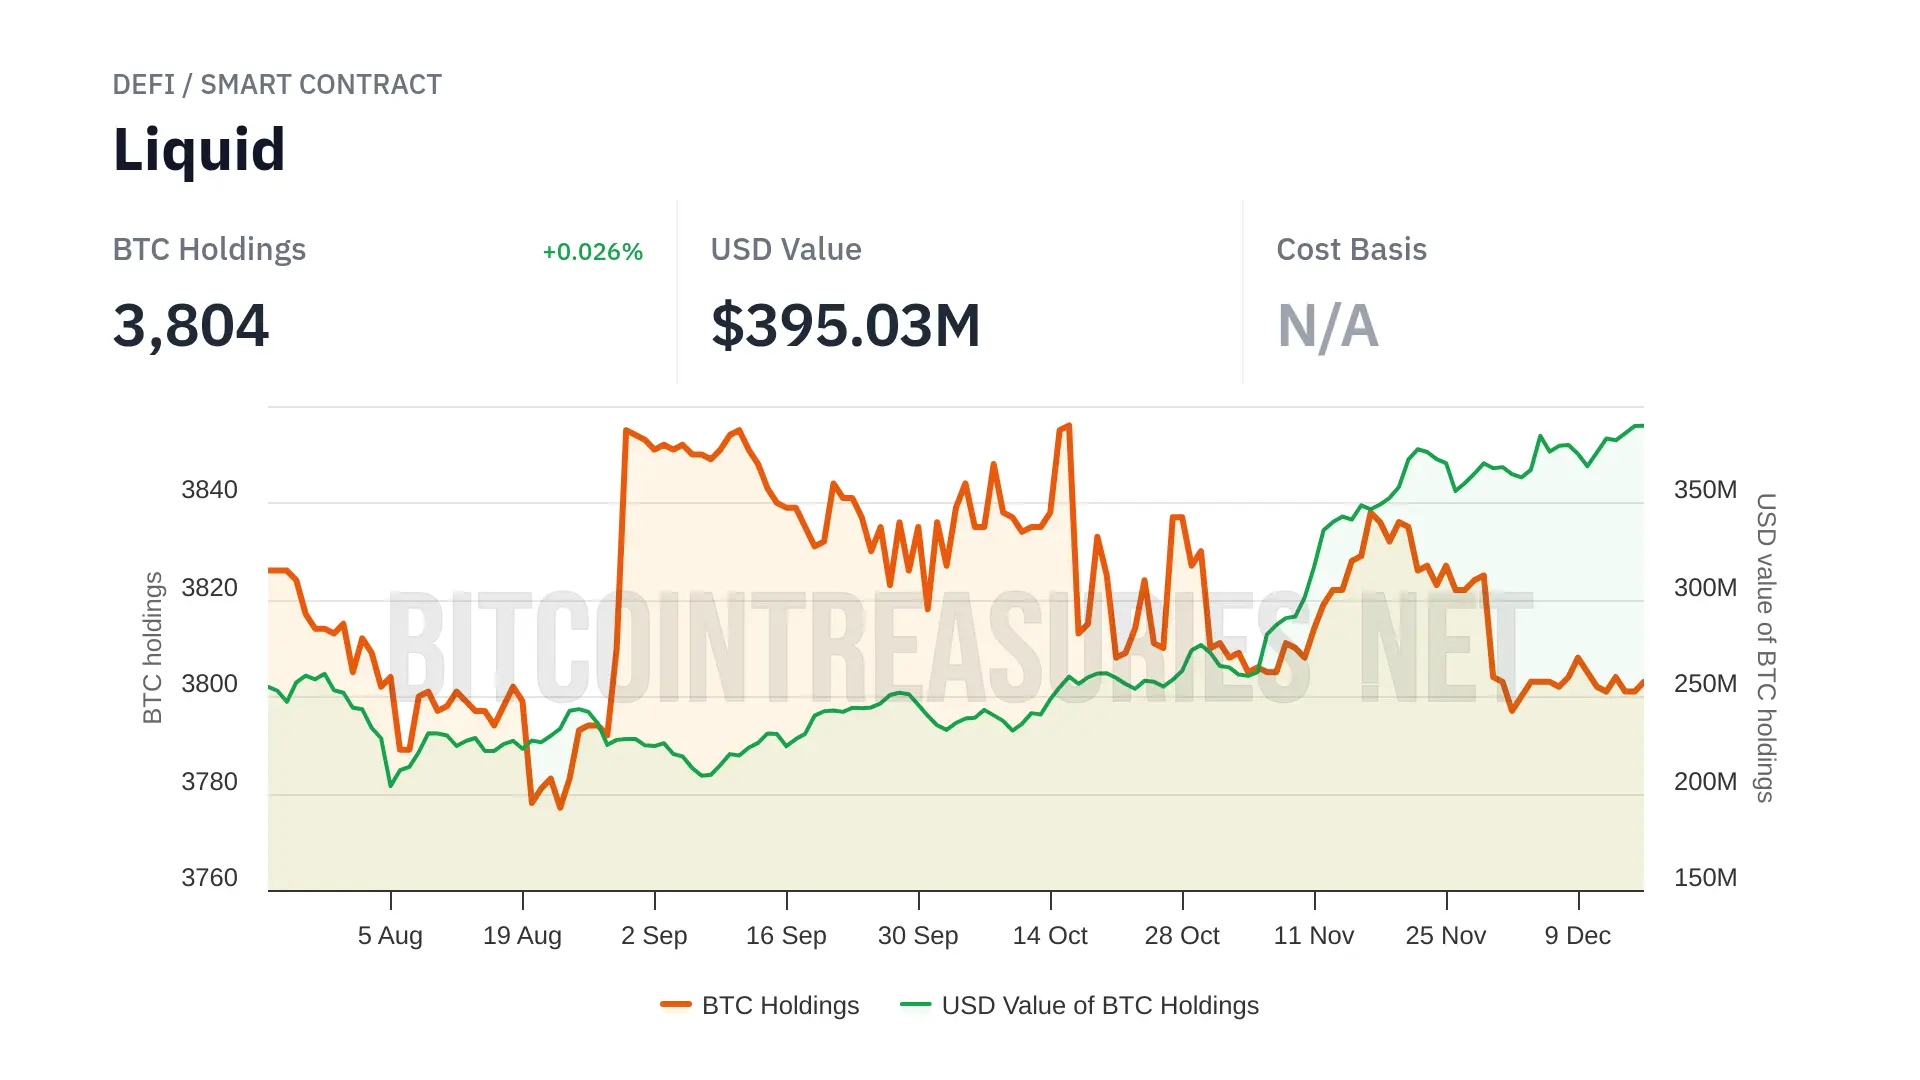Image resolution: width=1920 pixels, height=1080 pixels.
Task: Click the BTC holdings vertical axis title
Action: (152, 648)
